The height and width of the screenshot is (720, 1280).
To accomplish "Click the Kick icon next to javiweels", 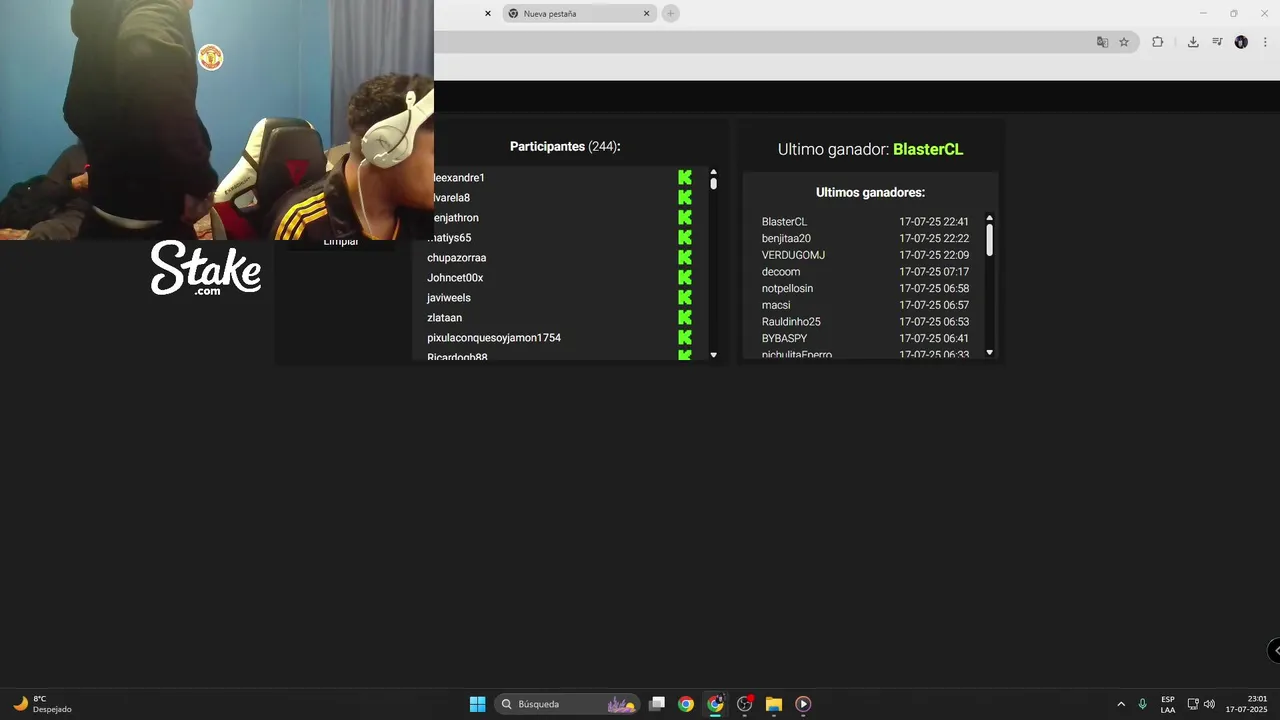I will click(685, 297).
